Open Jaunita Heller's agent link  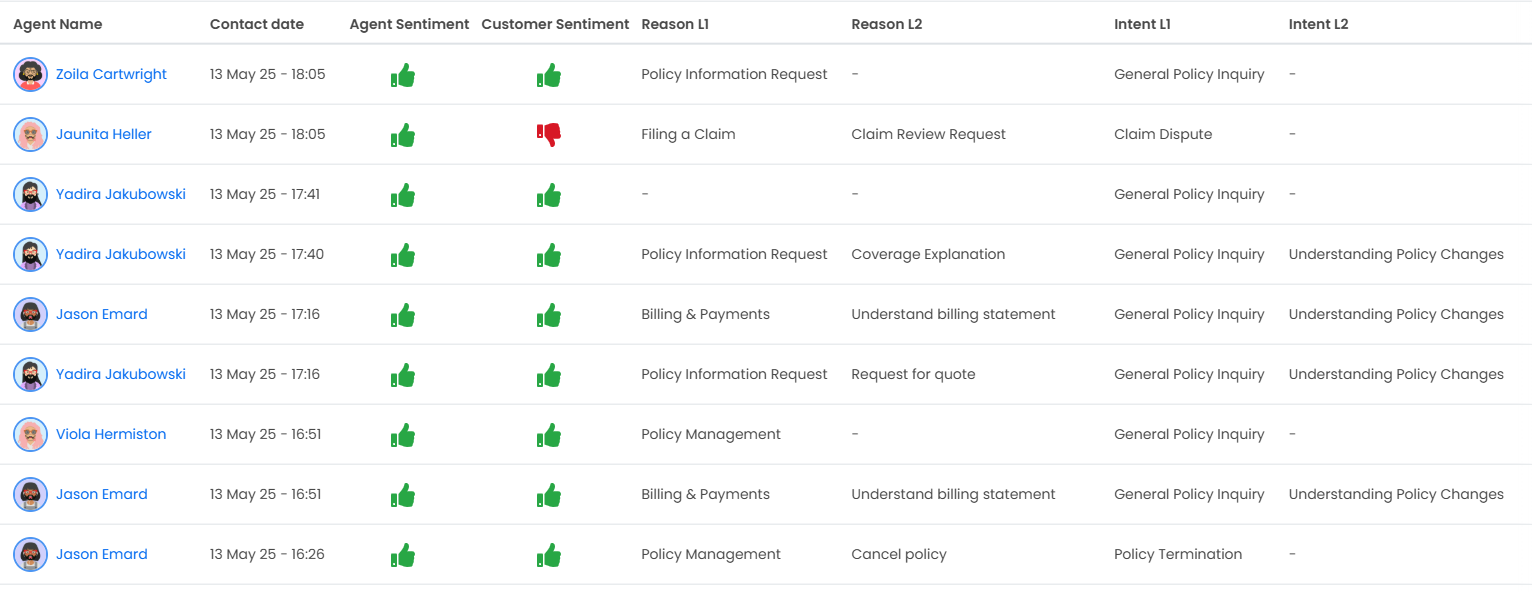point(104,134)
